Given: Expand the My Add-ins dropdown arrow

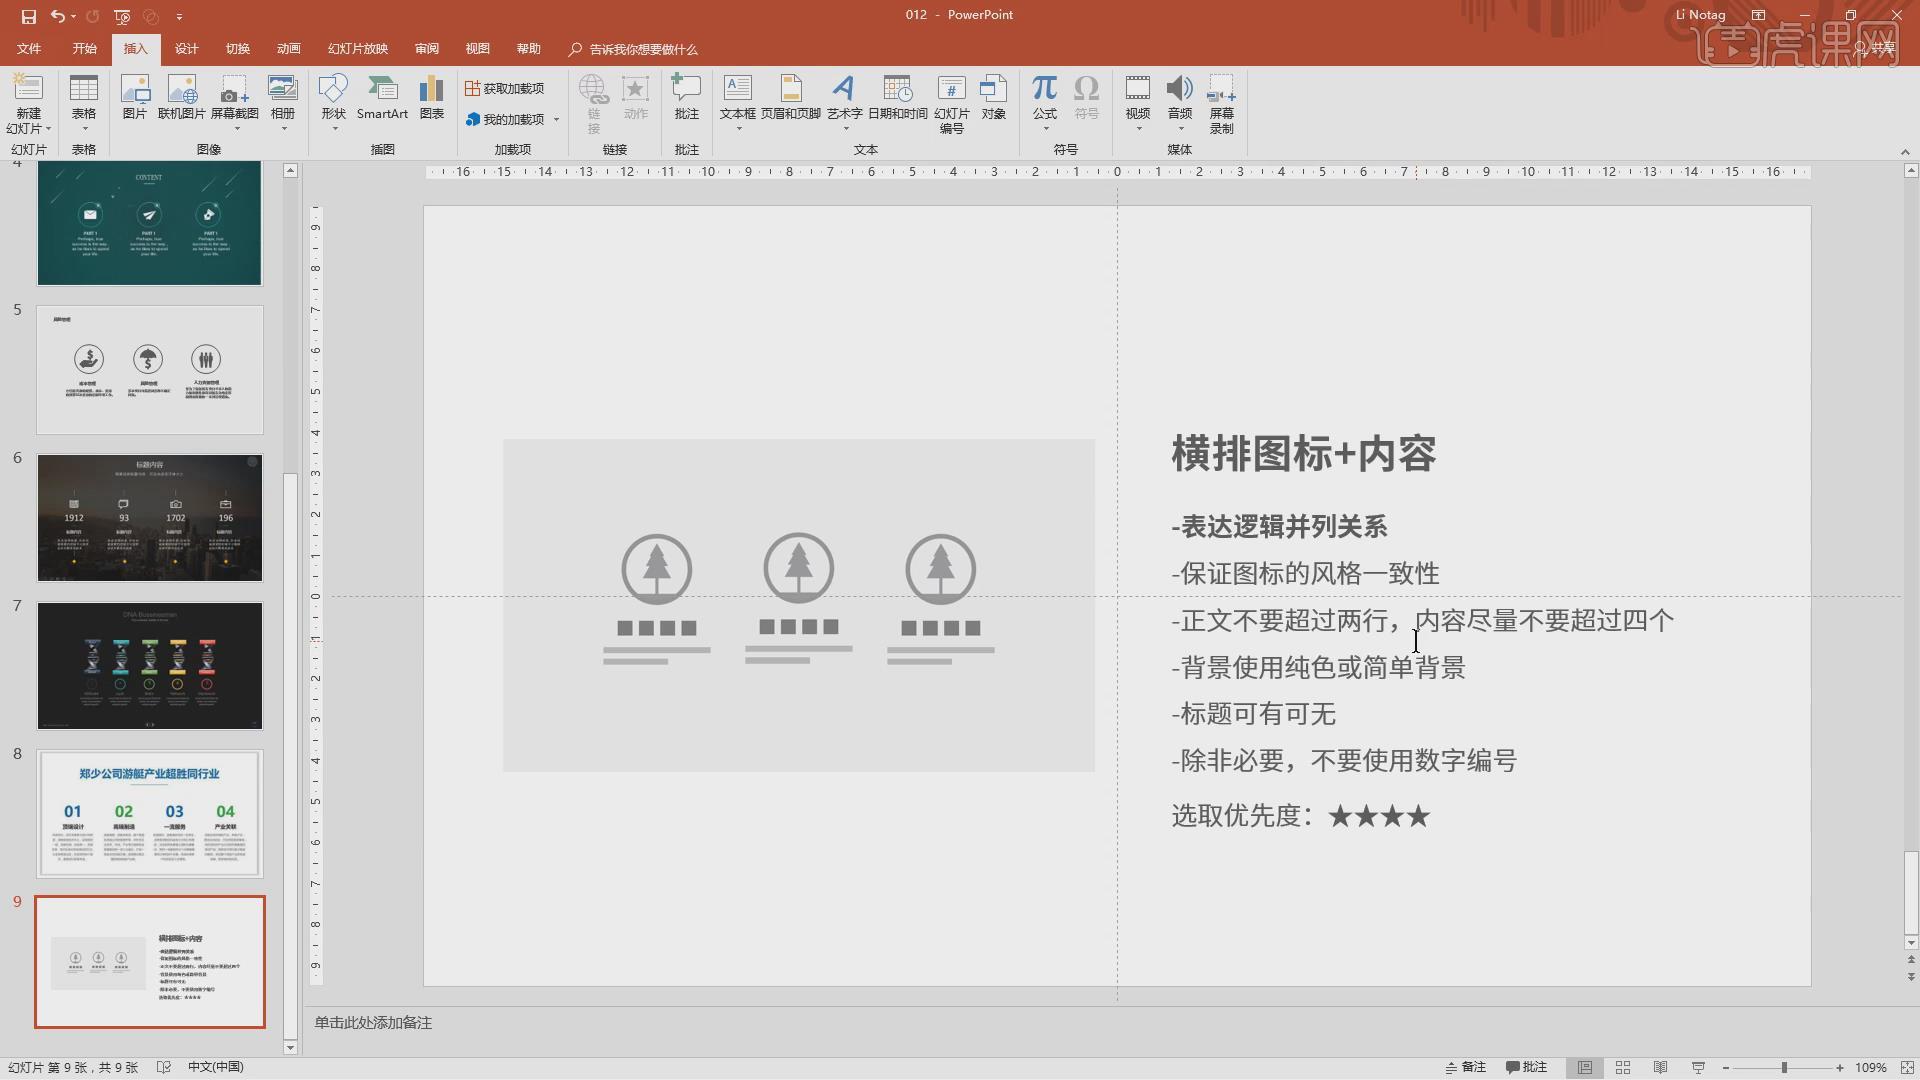Looking at the screenshot, I should 556,120.
